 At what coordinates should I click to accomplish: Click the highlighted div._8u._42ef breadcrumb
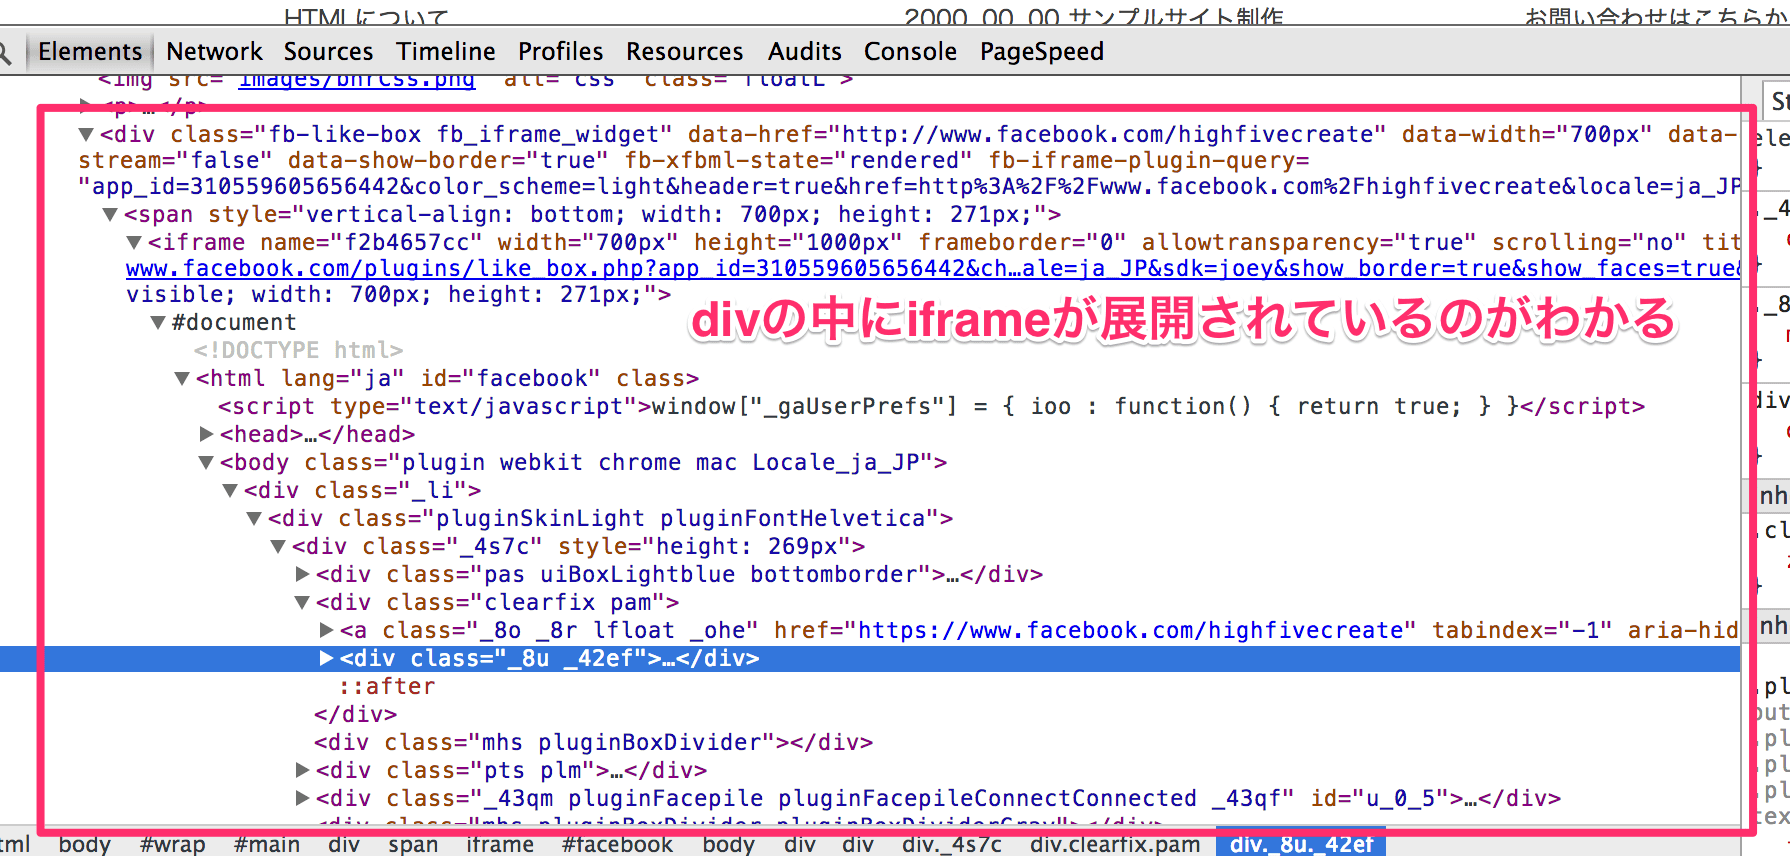(x=1301, y=844)
